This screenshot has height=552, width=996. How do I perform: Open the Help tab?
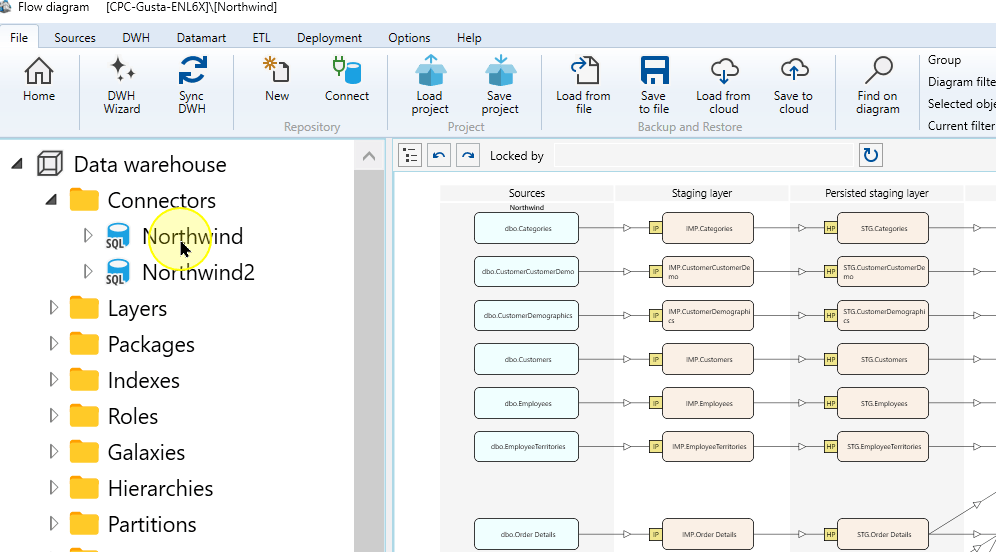point(469,37)
